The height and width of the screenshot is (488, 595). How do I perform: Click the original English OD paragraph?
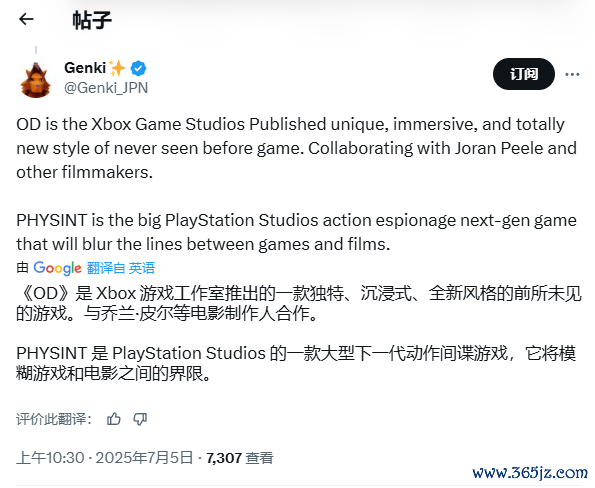point(296,148)
